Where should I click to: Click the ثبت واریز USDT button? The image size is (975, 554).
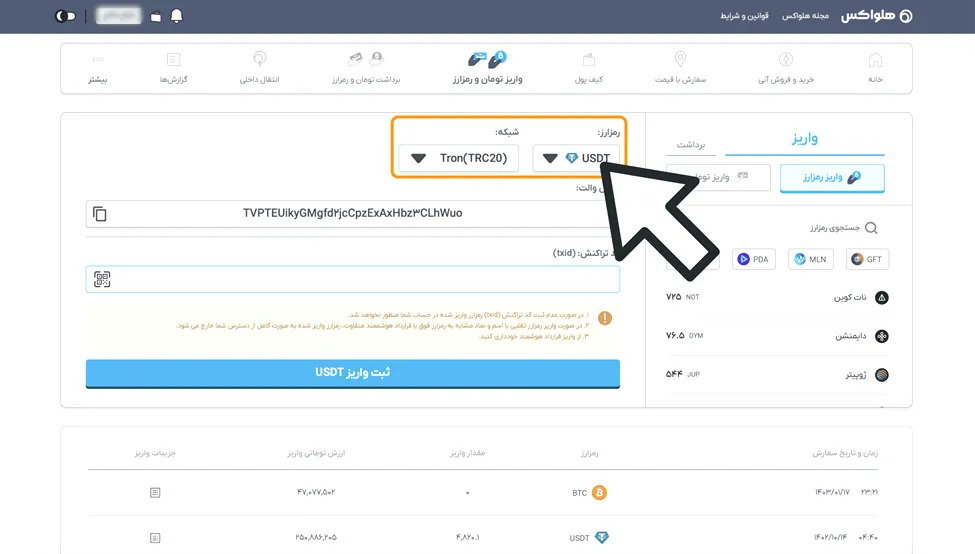tap(353, 373)
